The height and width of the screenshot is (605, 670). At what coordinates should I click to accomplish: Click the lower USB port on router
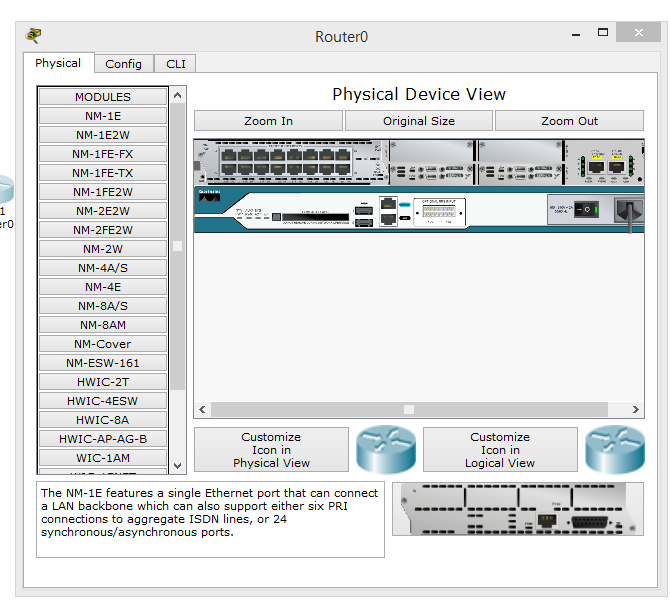click(x=364, y=223)
